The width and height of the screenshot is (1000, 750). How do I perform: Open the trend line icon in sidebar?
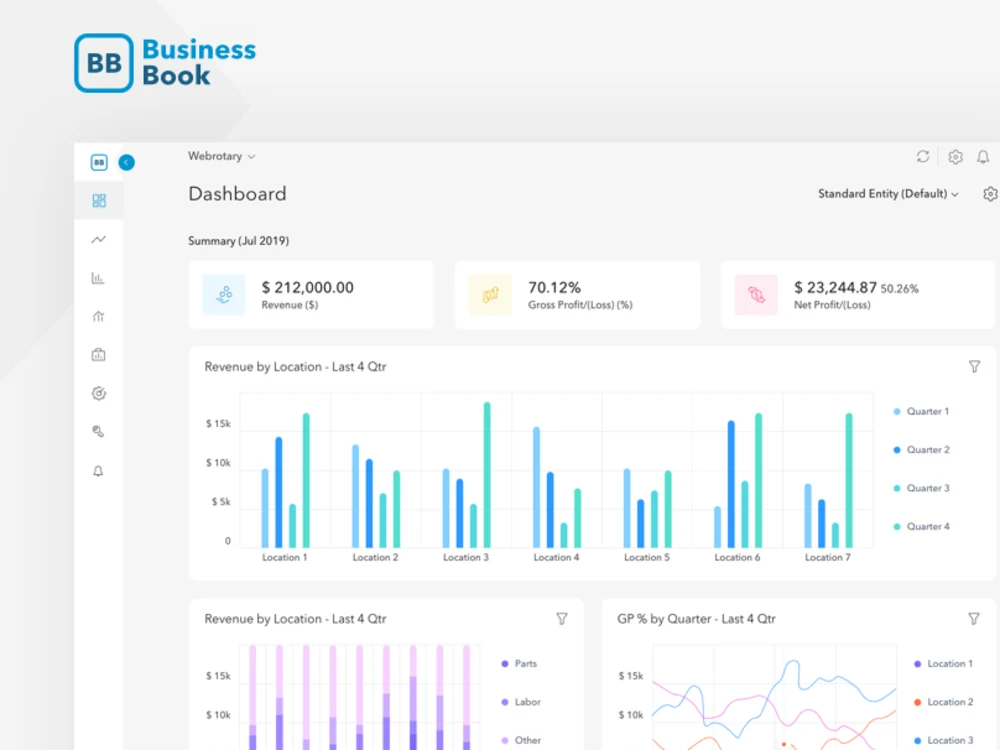[x=98, y=239]
